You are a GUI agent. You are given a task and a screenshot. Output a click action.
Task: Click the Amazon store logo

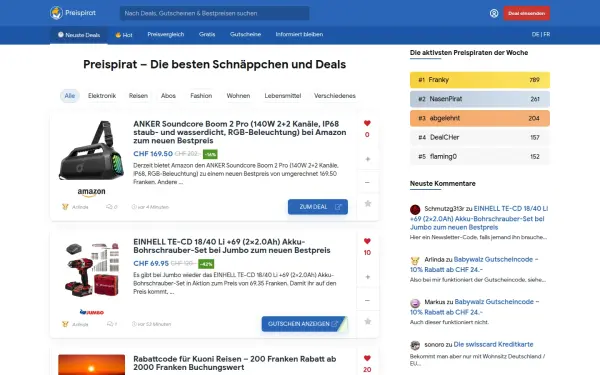[91, 192]
